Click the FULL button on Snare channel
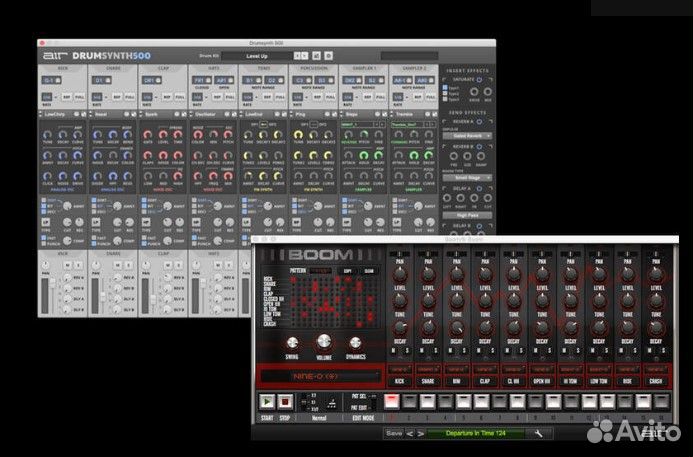 [130, 97]
